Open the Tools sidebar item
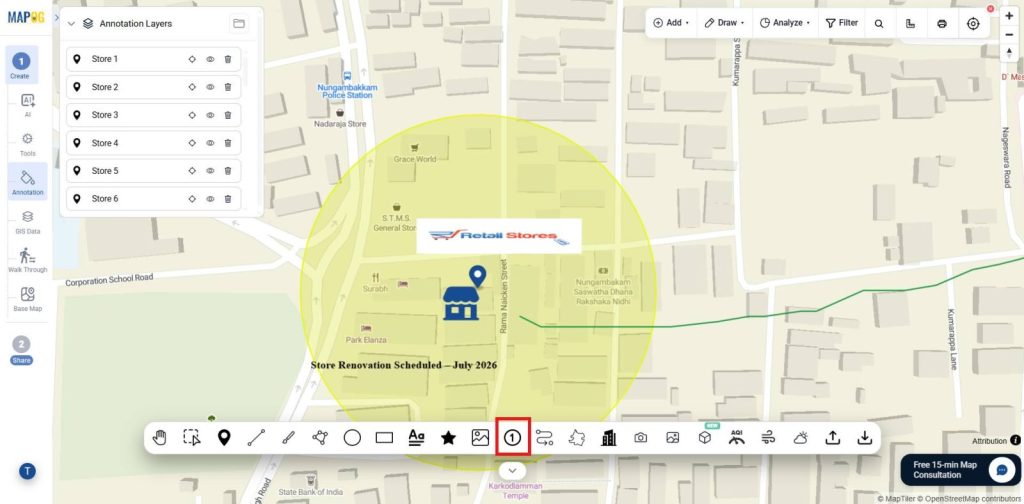The image size is (1024, 504). [27, 144]
